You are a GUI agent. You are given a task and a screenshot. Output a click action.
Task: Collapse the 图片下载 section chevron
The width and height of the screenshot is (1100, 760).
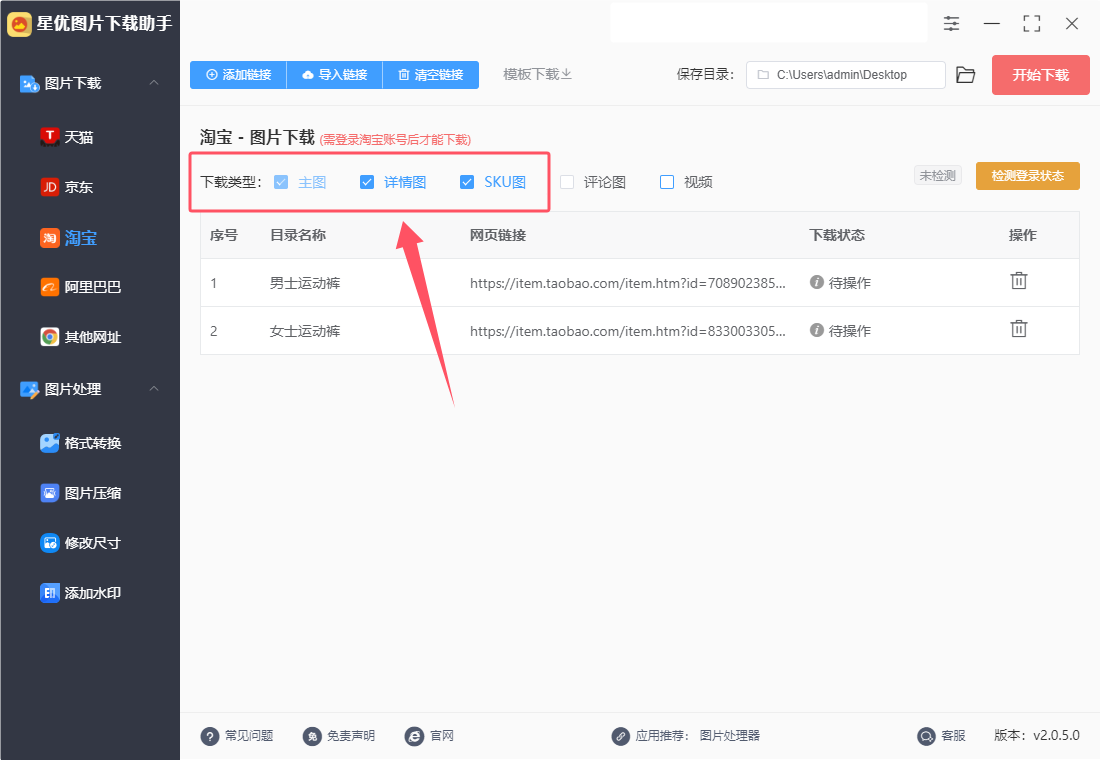tap(154, 83)
